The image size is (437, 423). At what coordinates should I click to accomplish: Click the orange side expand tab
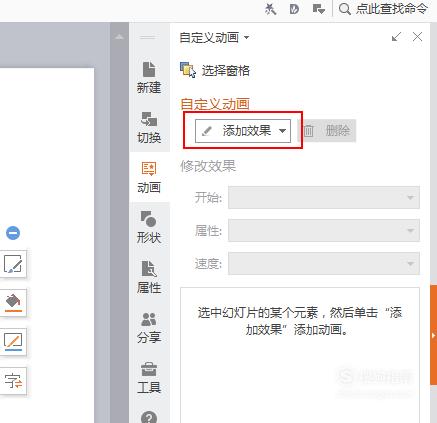click(433, 335)
